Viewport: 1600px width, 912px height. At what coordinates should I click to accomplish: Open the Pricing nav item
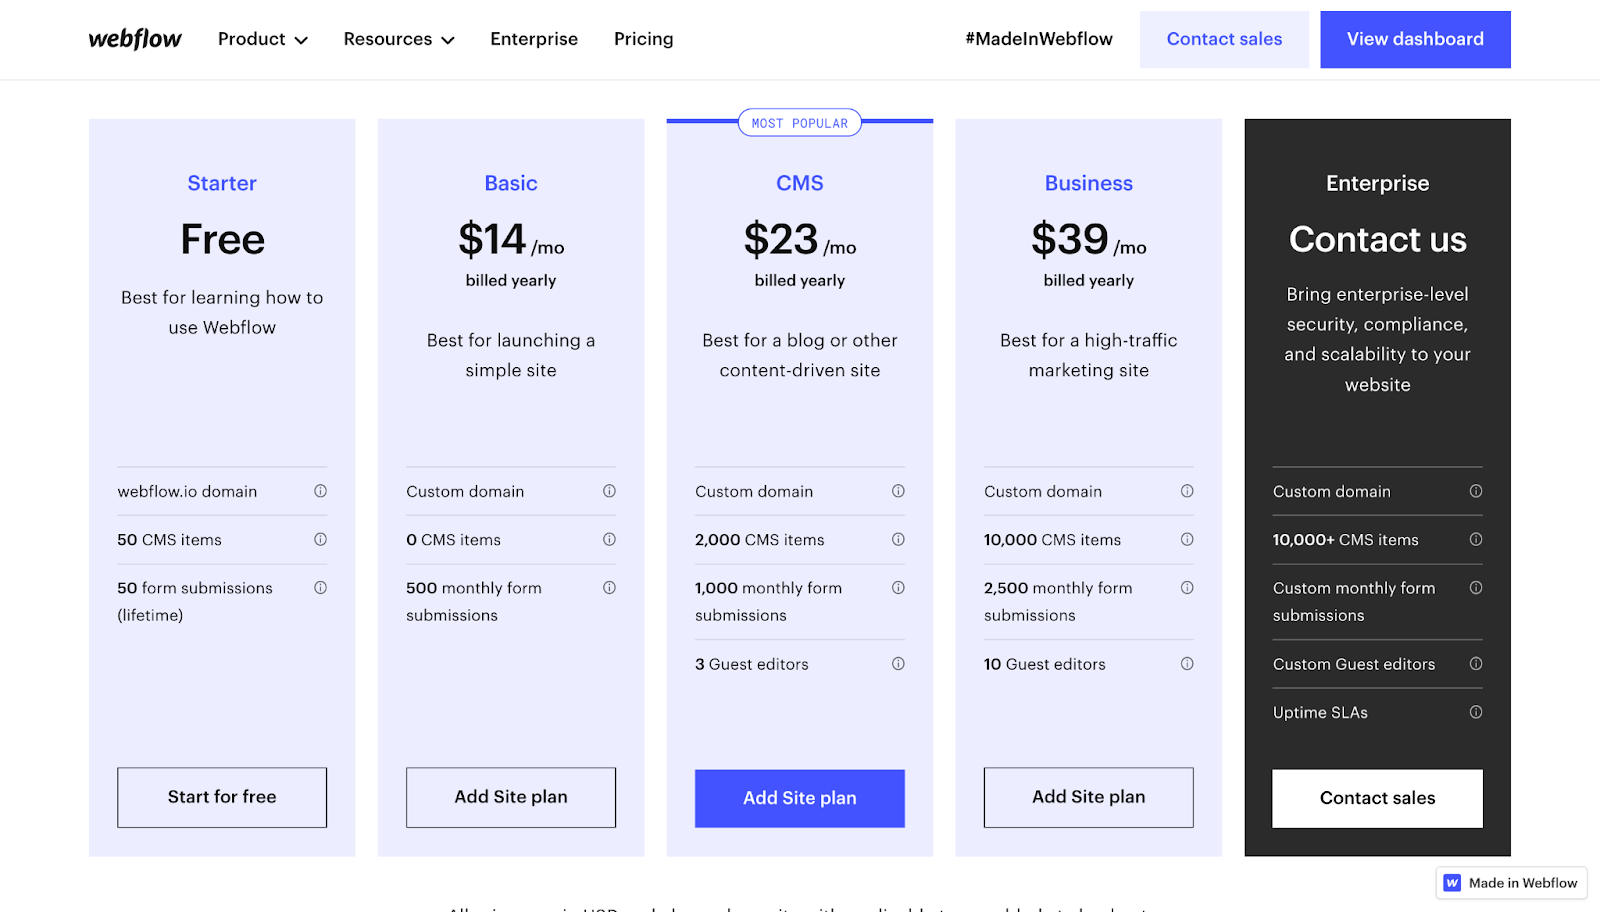[x=643, y=39]
